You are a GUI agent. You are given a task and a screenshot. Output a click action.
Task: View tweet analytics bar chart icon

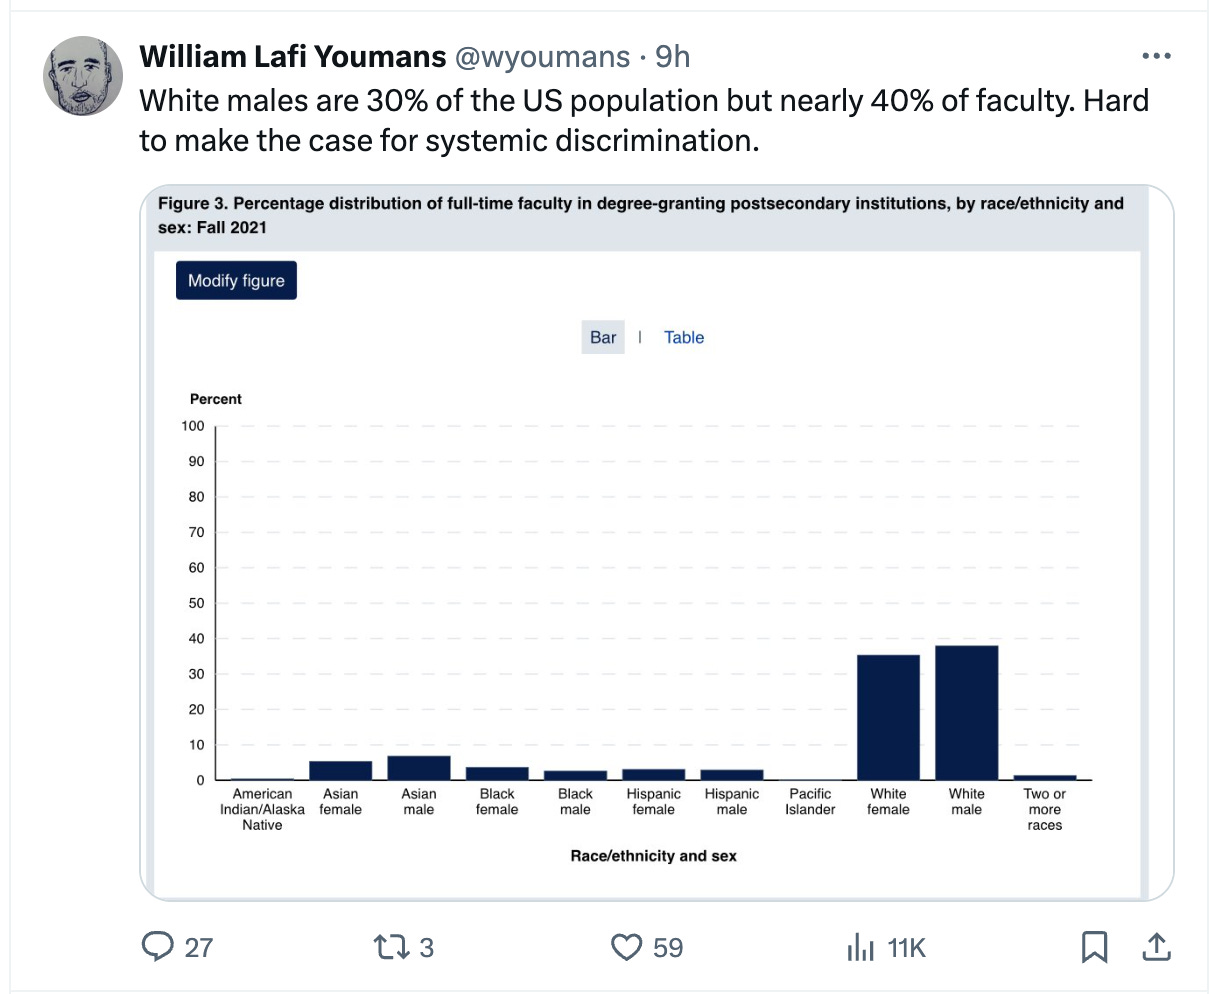(860, 946)
